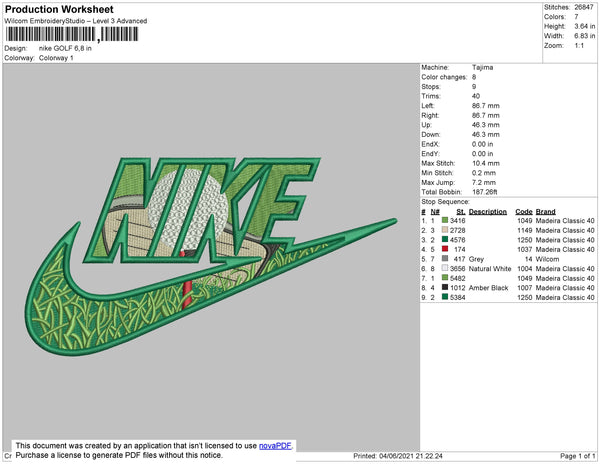Open the novaPDF hyperlink
This screenshot has height=464, width=600.
click(x=275, y=446)
